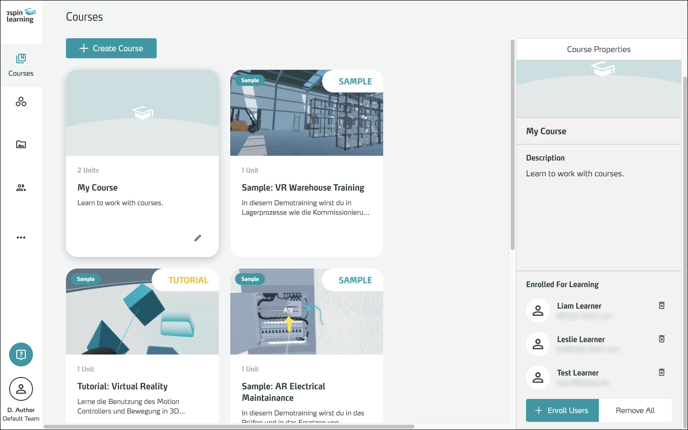
Task: Expand the more options ellipsis in sidebar
Action: tap(21, 238)
